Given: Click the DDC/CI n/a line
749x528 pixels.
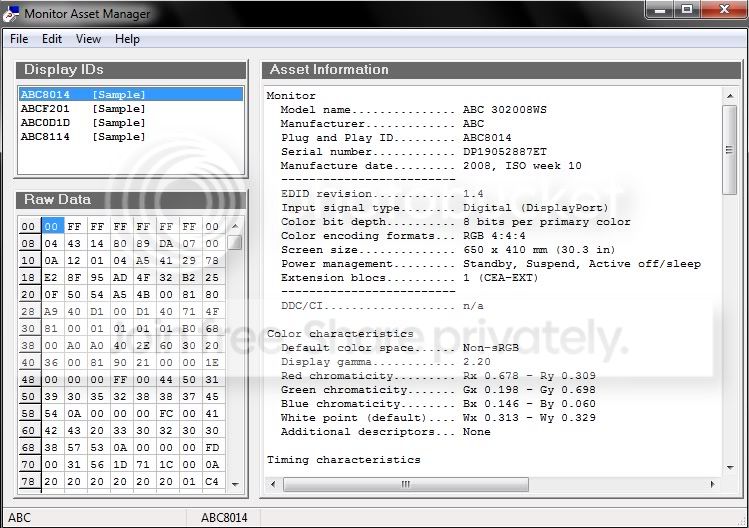Looking at the screenshot, I should (382, 306).
